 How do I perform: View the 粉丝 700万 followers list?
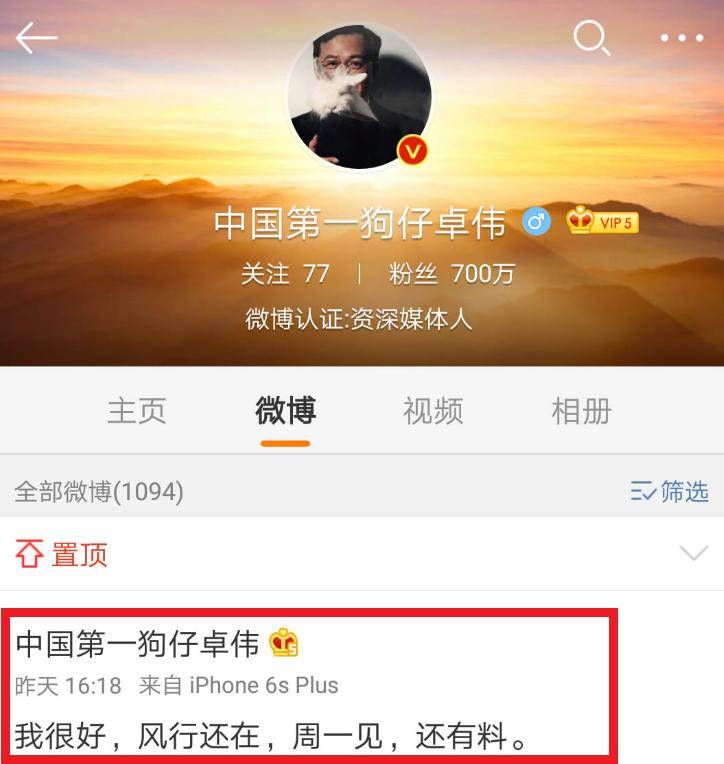click(x=452, y=273)
